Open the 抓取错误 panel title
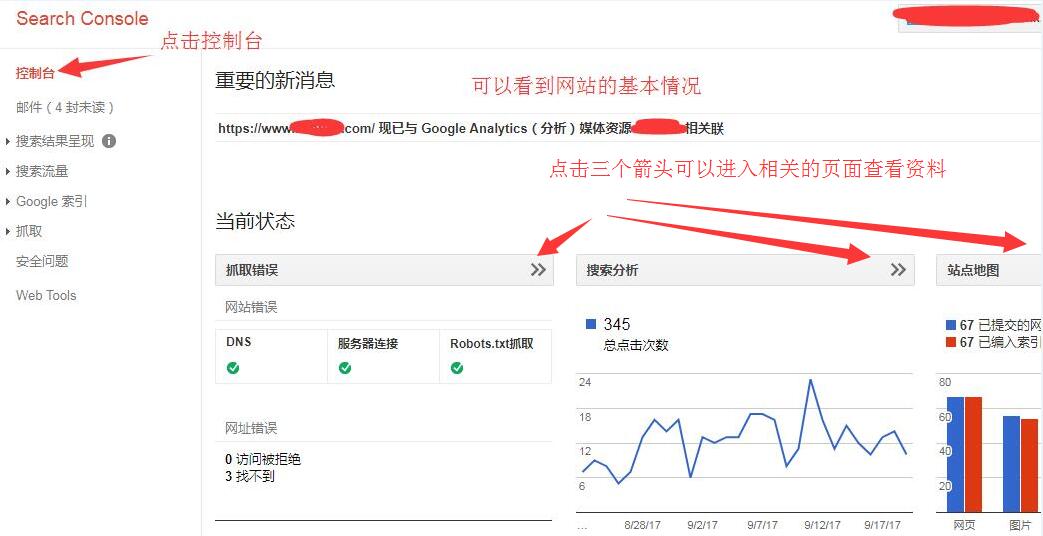Screen dimensions: 1043x536 point(252,270)
